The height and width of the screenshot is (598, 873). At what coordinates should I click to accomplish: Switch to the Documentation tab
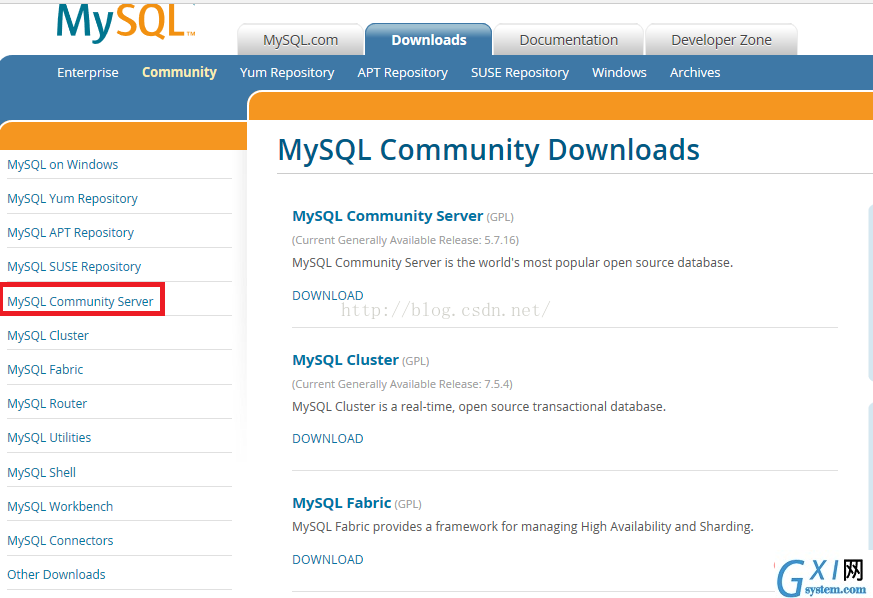[568, 40]
